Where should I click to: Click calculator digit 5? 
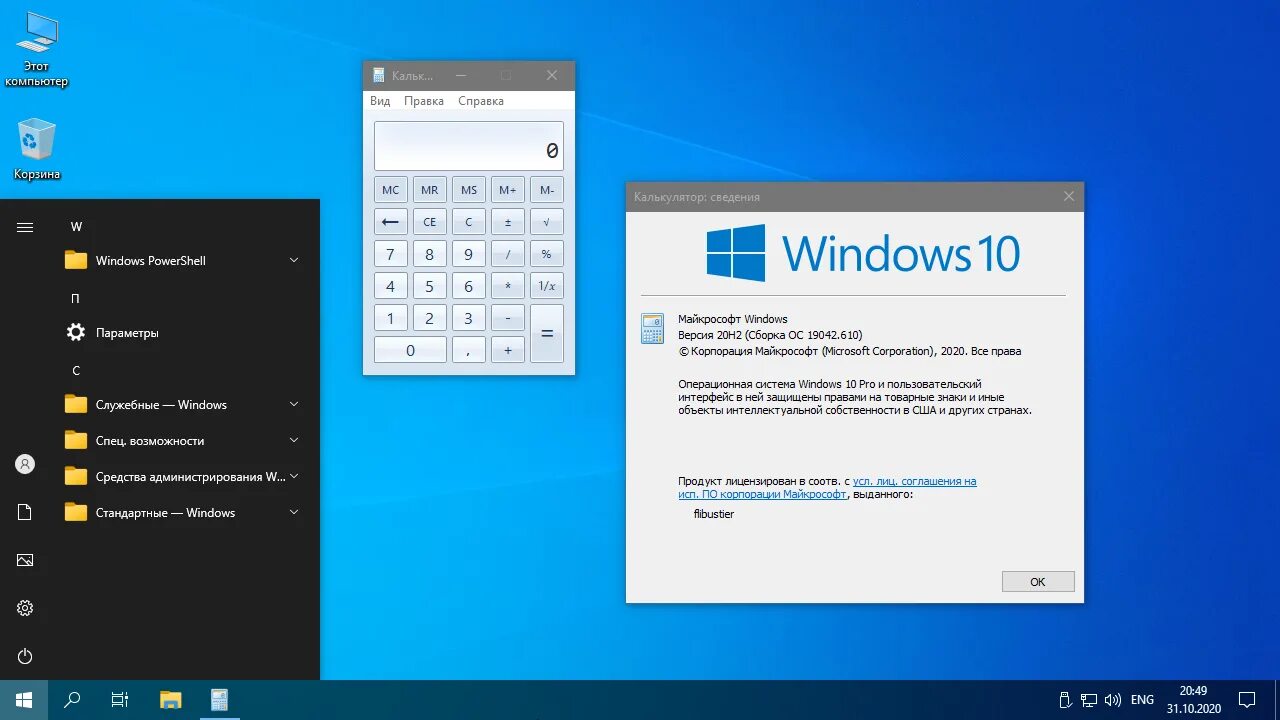[429, 286]
